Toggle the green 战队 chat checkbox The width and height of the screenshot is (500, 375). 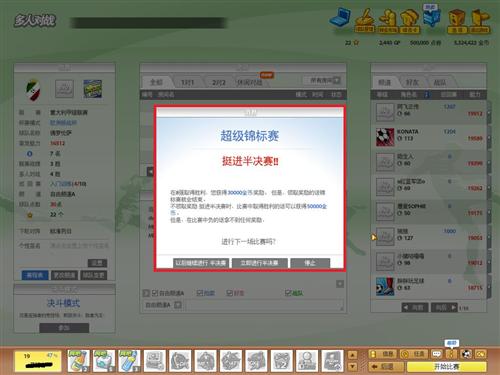[x=288, y=293]
